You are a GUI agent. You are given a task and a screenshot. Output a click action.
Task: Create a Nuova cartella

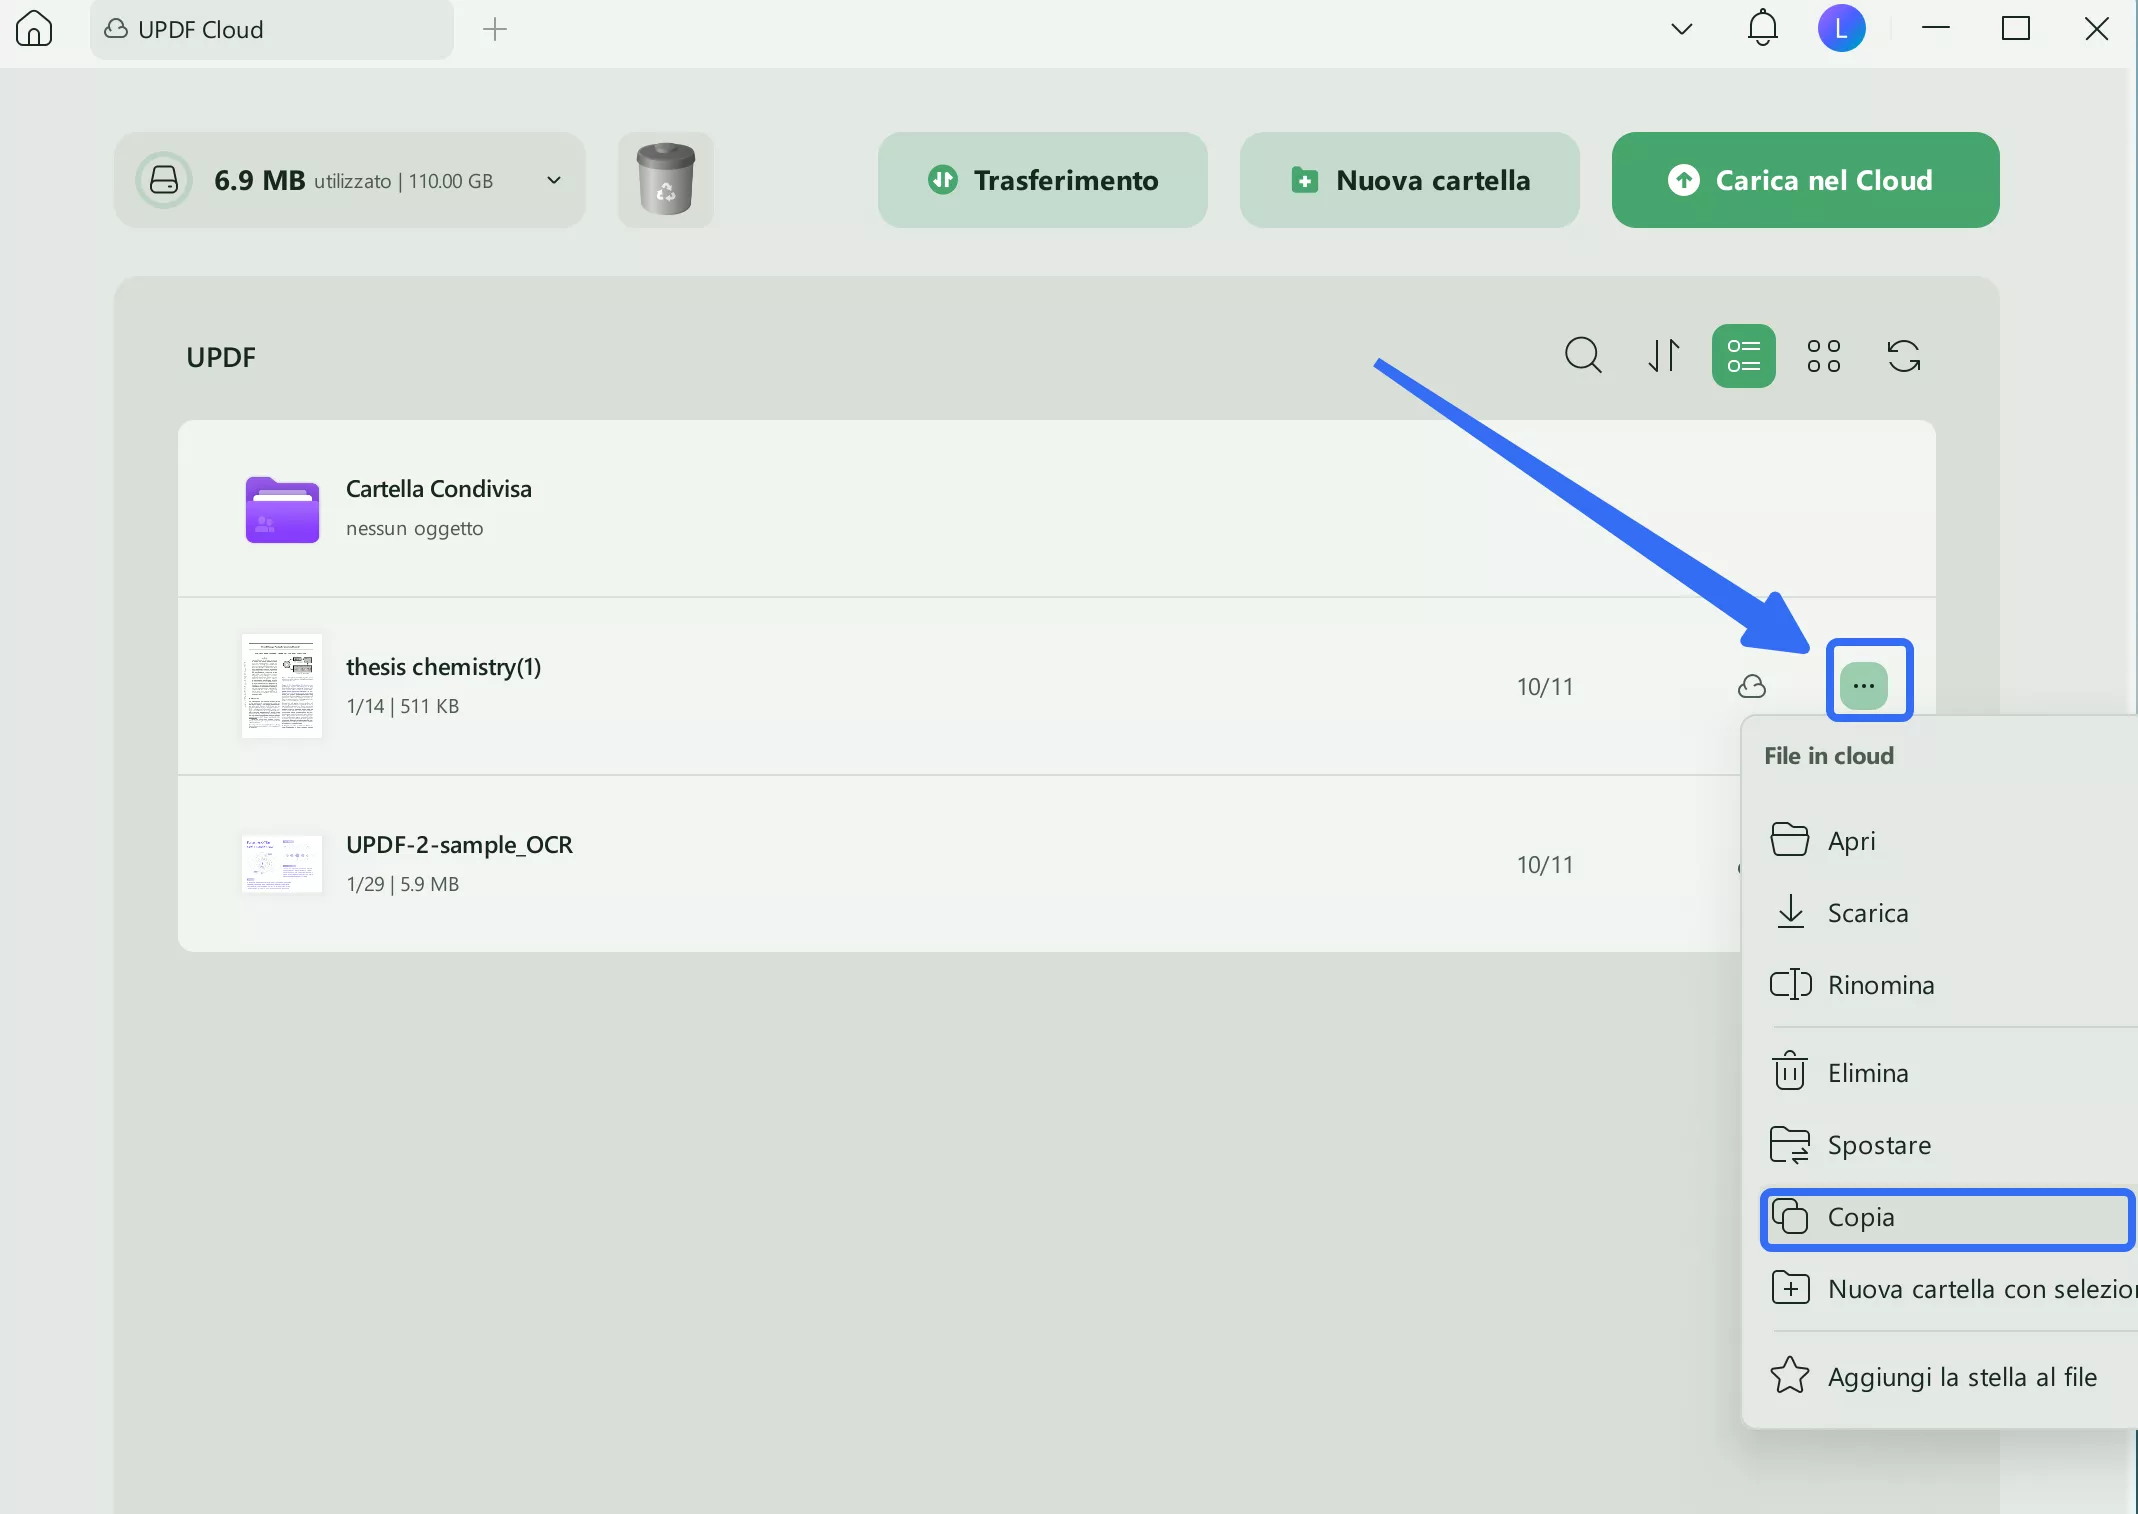(x=1409, y=180)
